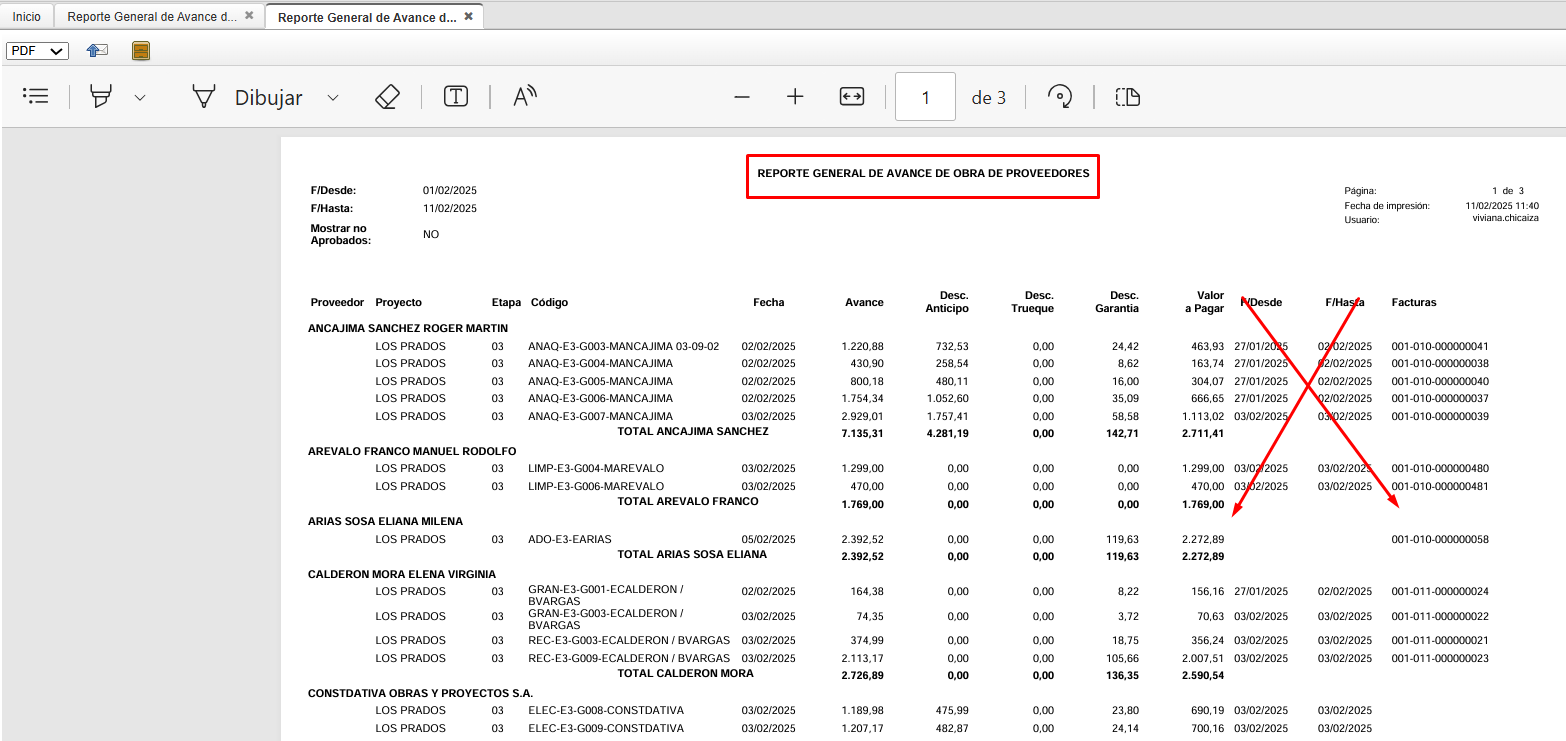Start the read aloud feature

pyautogui.click(x=525, y=96)
